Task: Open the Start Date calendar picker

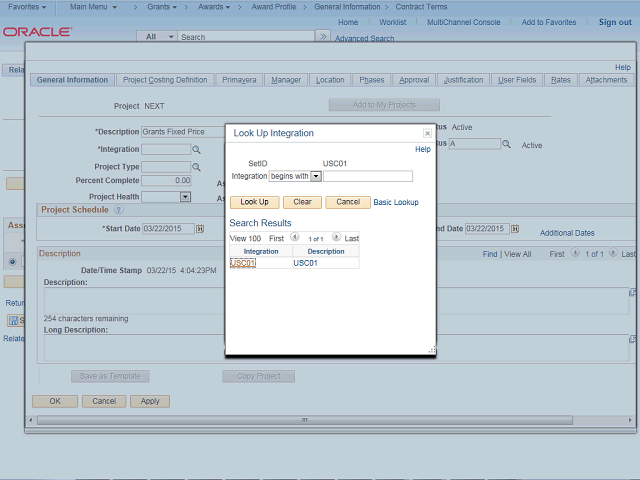Action: click(x=200, y=229)
